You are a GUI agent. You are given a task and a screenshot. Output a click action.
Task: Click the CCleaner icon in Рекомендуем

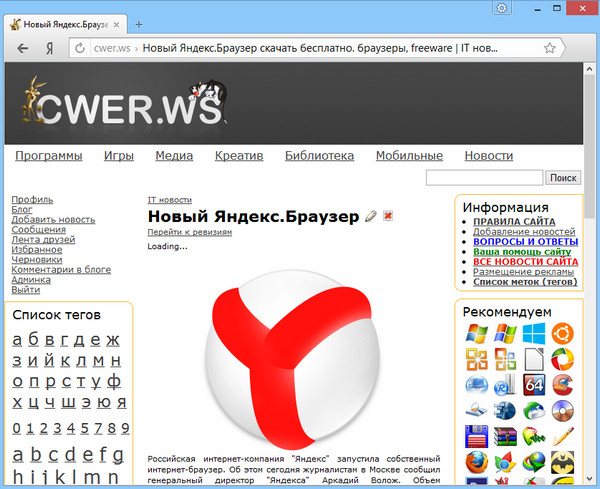click(x=563, y=385)
